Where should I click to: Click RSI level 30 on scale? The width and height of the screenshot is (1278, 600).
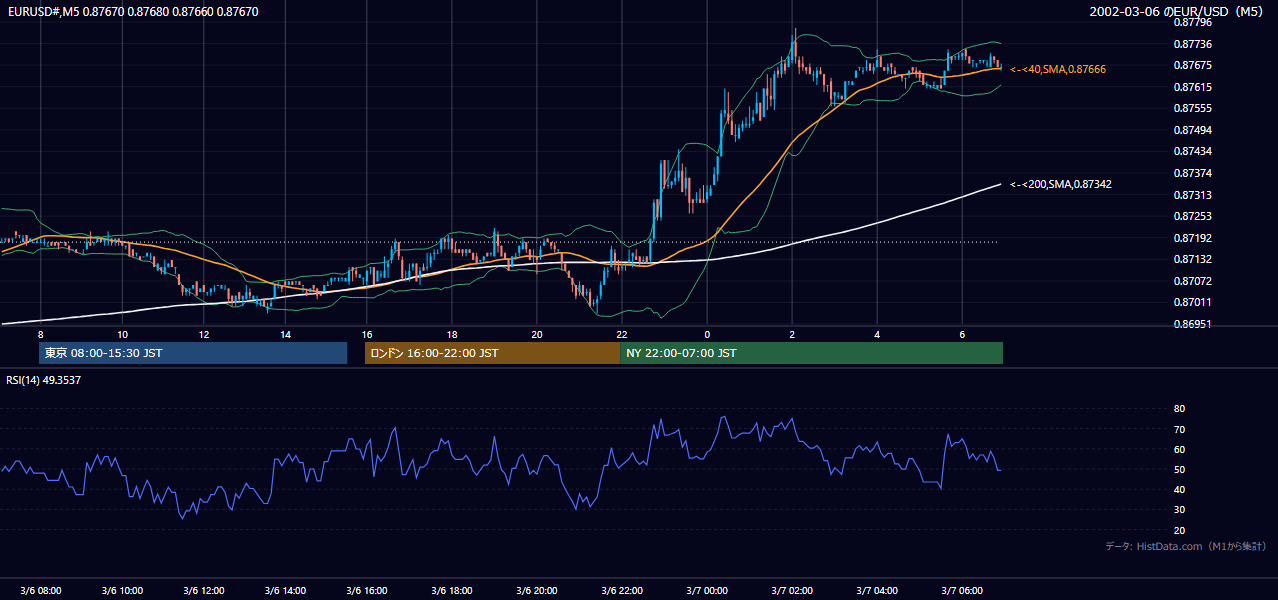1179,510
